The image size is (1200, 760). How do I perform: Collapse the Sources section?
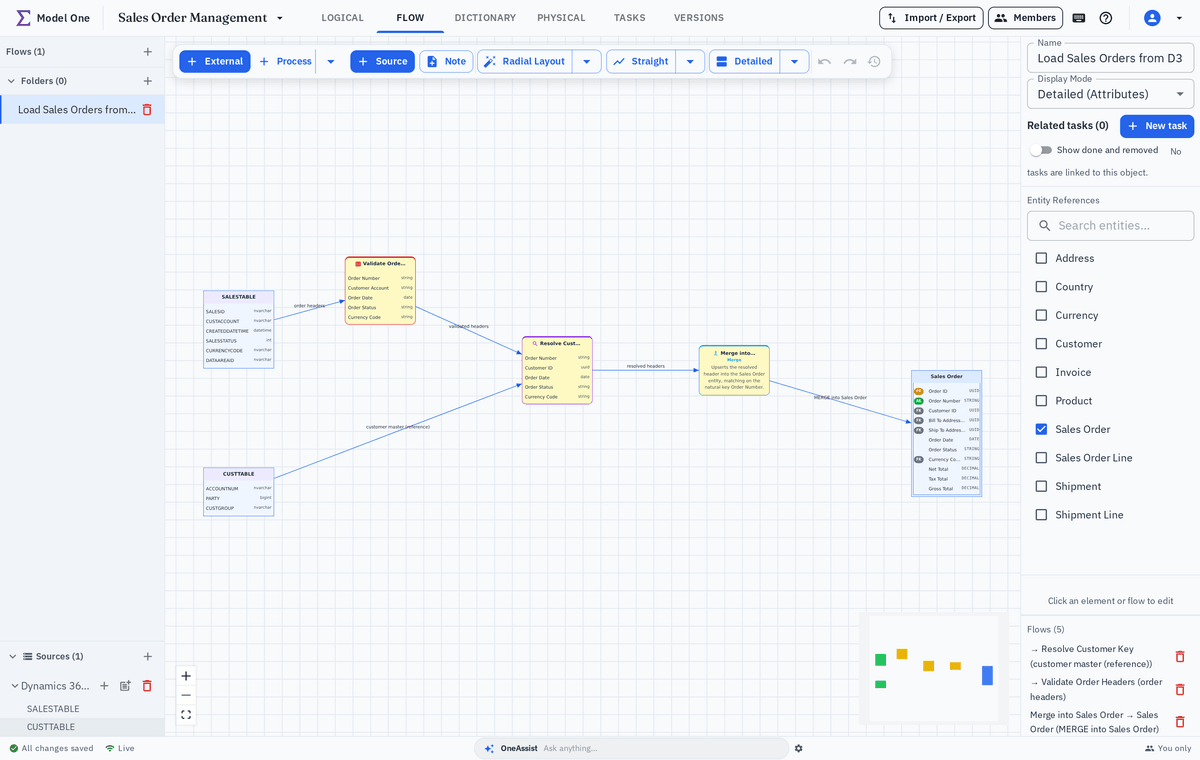coord(12,657)
